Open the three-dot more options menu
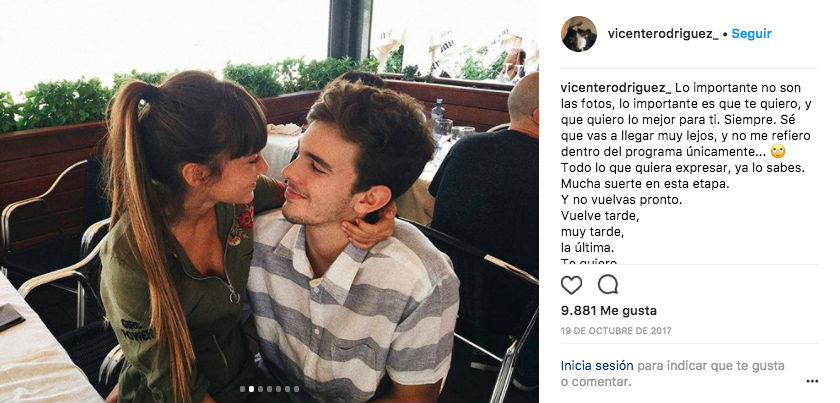 [x=812, y=382]
